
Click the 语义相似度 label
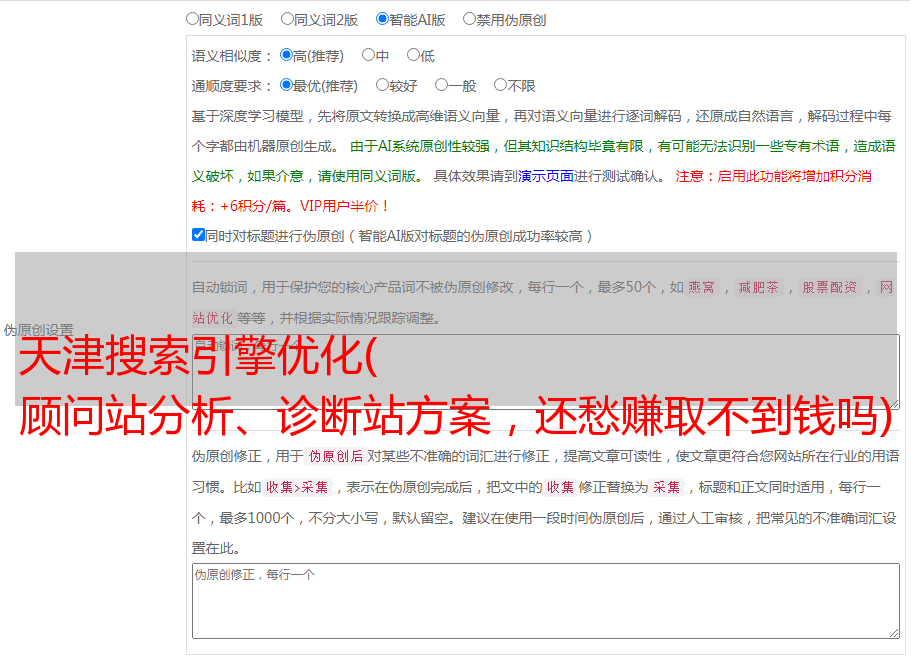[x=232, y=56]
